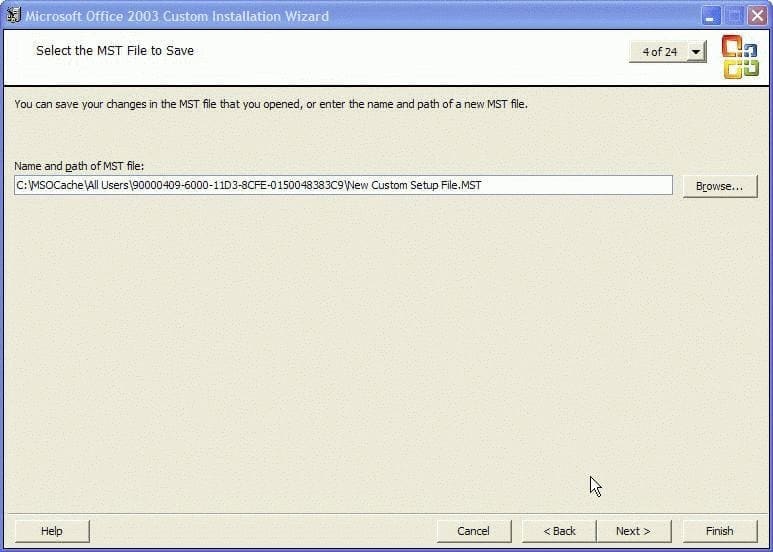Viewport: 773px width, 552px height.
Task: Click into the MST file path field
Action: tap(343, 185)
